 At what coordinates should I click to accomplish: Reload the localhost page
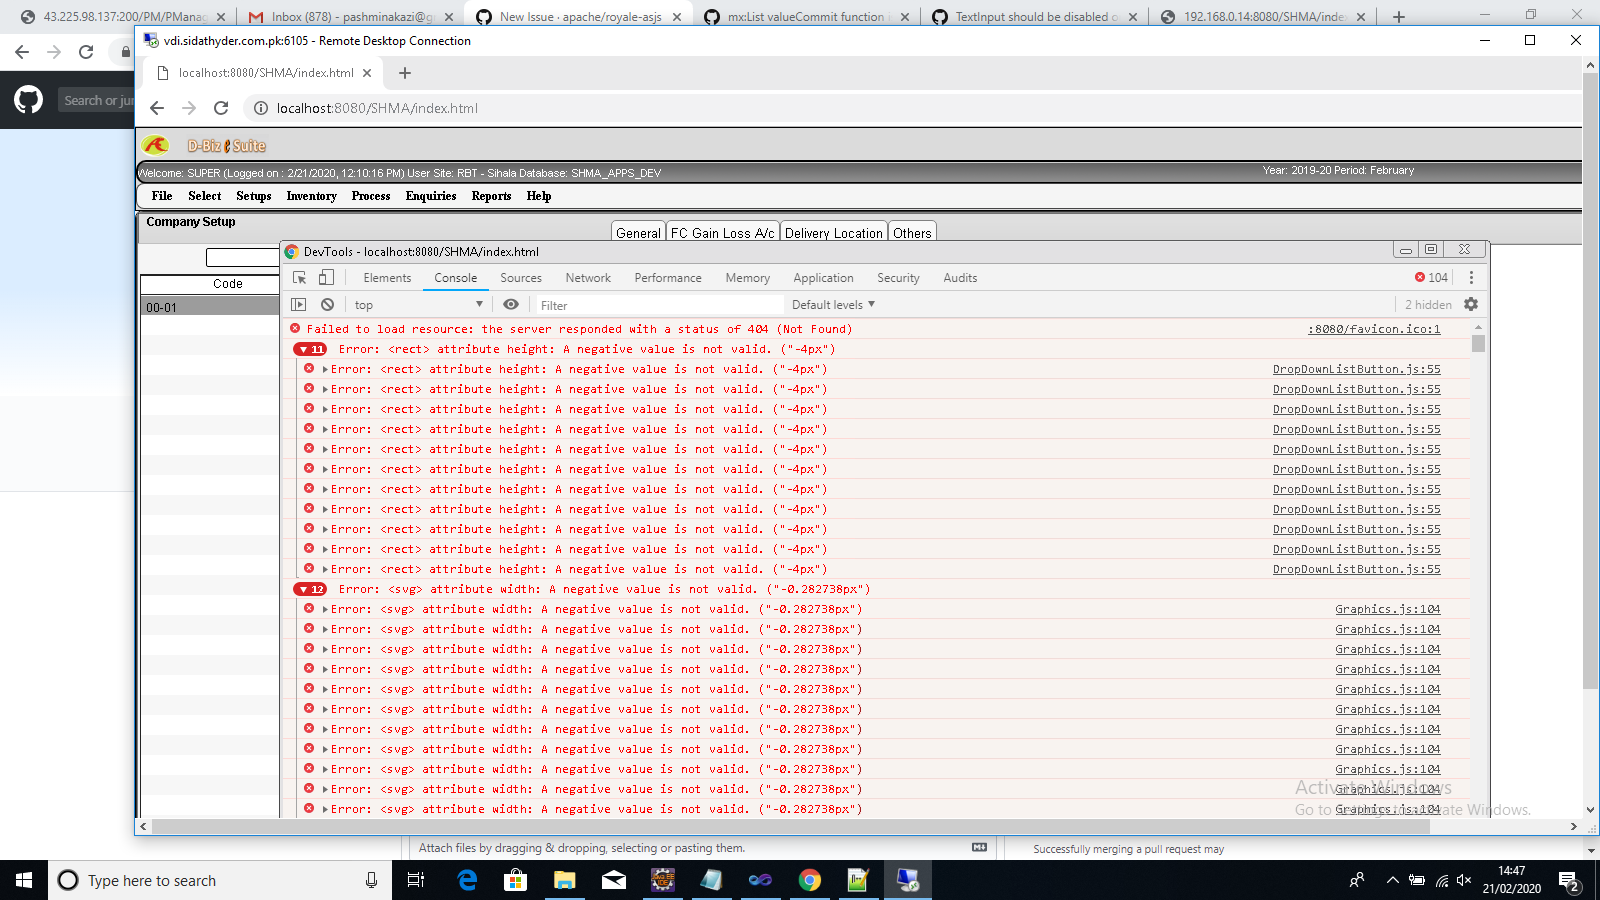tap(221, 108)
